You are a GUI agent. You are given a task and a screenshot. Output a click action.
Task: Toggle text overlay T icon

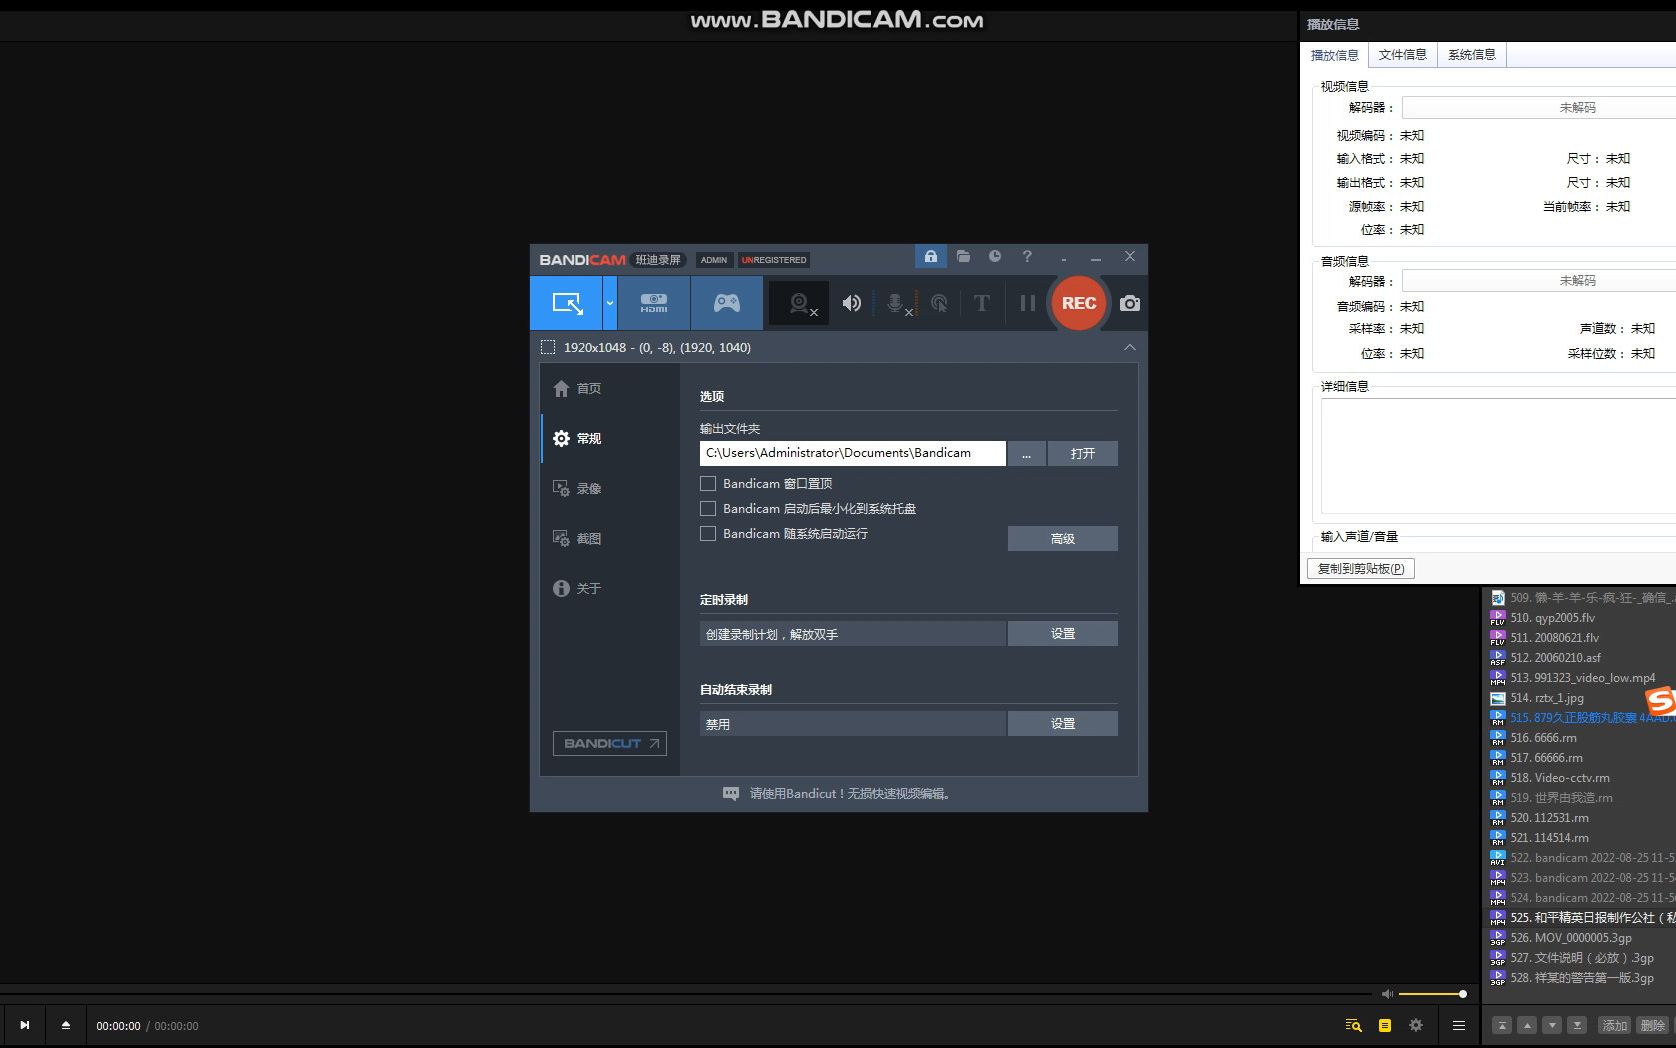982,303
